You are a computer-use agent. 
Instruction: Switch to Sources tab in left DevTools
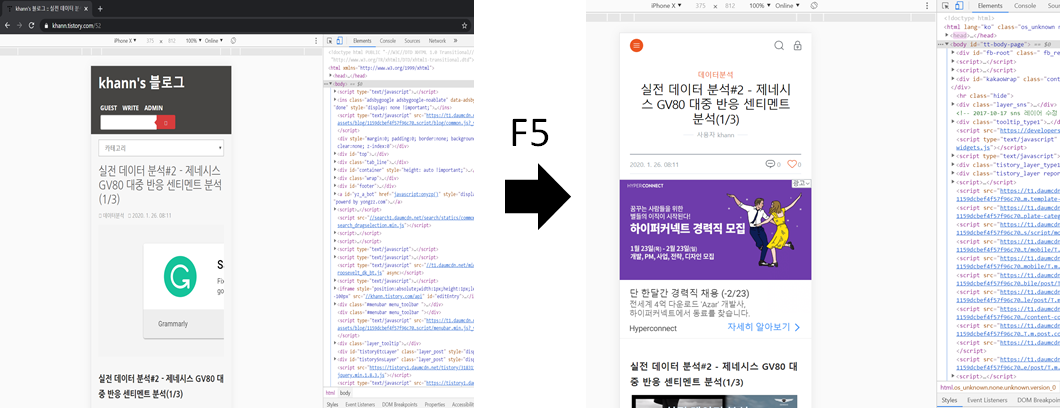click(x=412, y=41)
